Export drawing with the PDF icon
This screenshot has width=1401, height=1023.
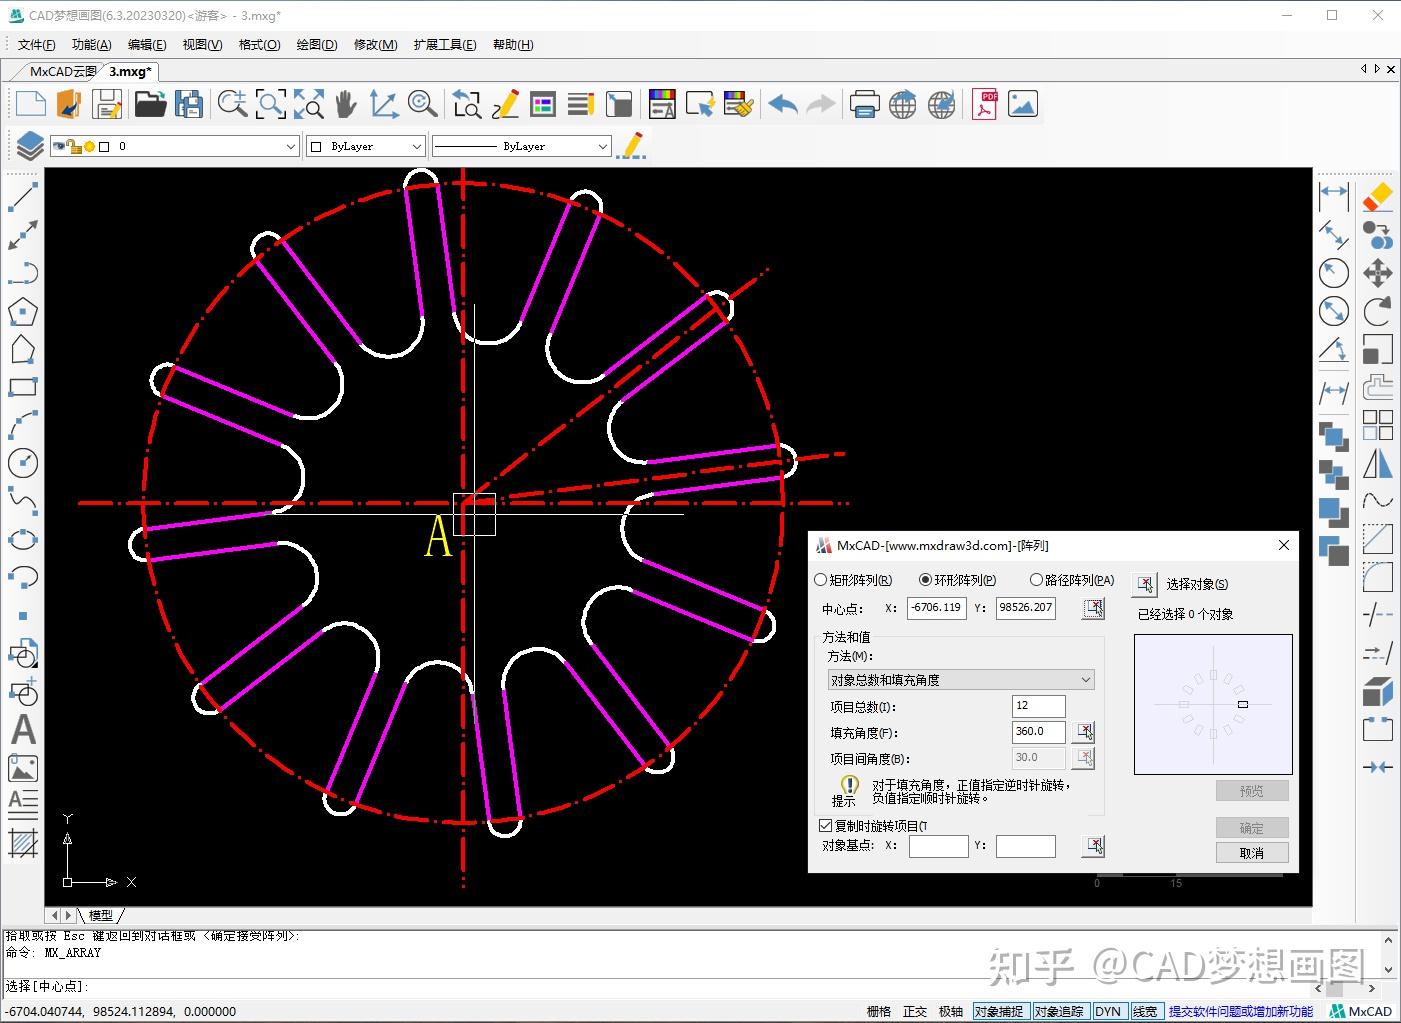(x=985, y=104)
